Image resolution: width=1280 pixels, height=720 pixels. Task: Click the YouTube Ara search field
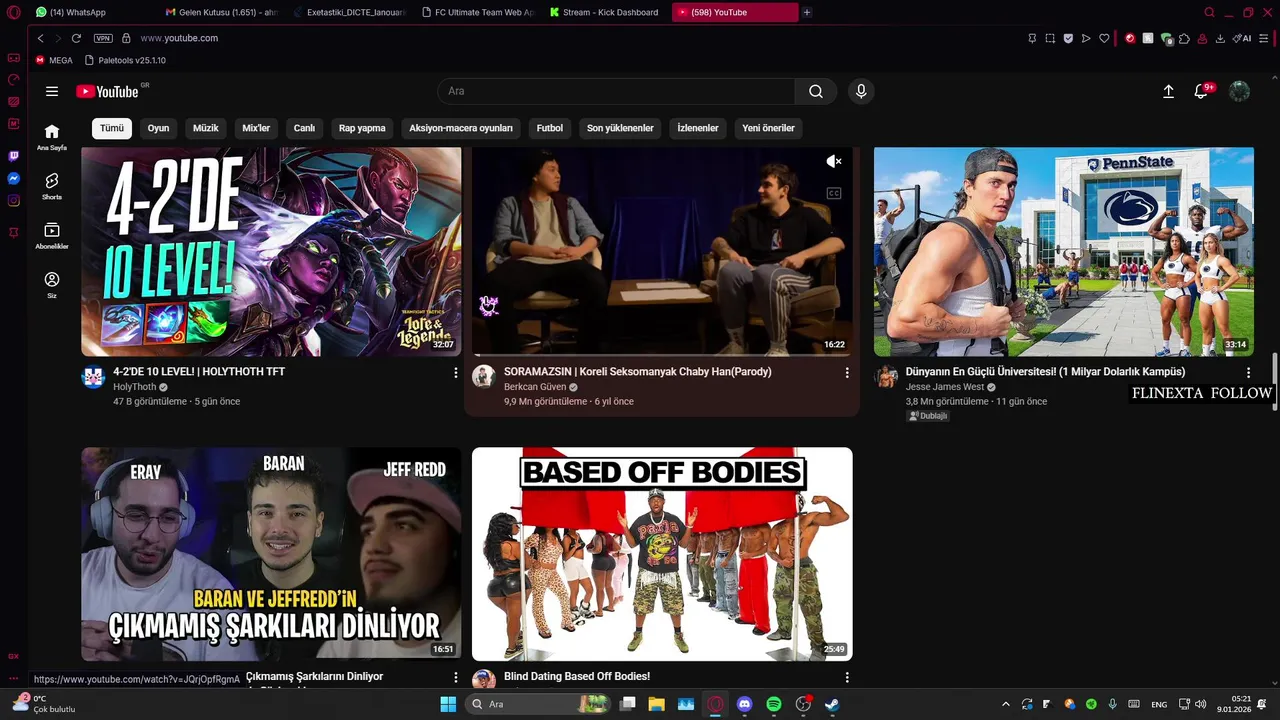616,91
